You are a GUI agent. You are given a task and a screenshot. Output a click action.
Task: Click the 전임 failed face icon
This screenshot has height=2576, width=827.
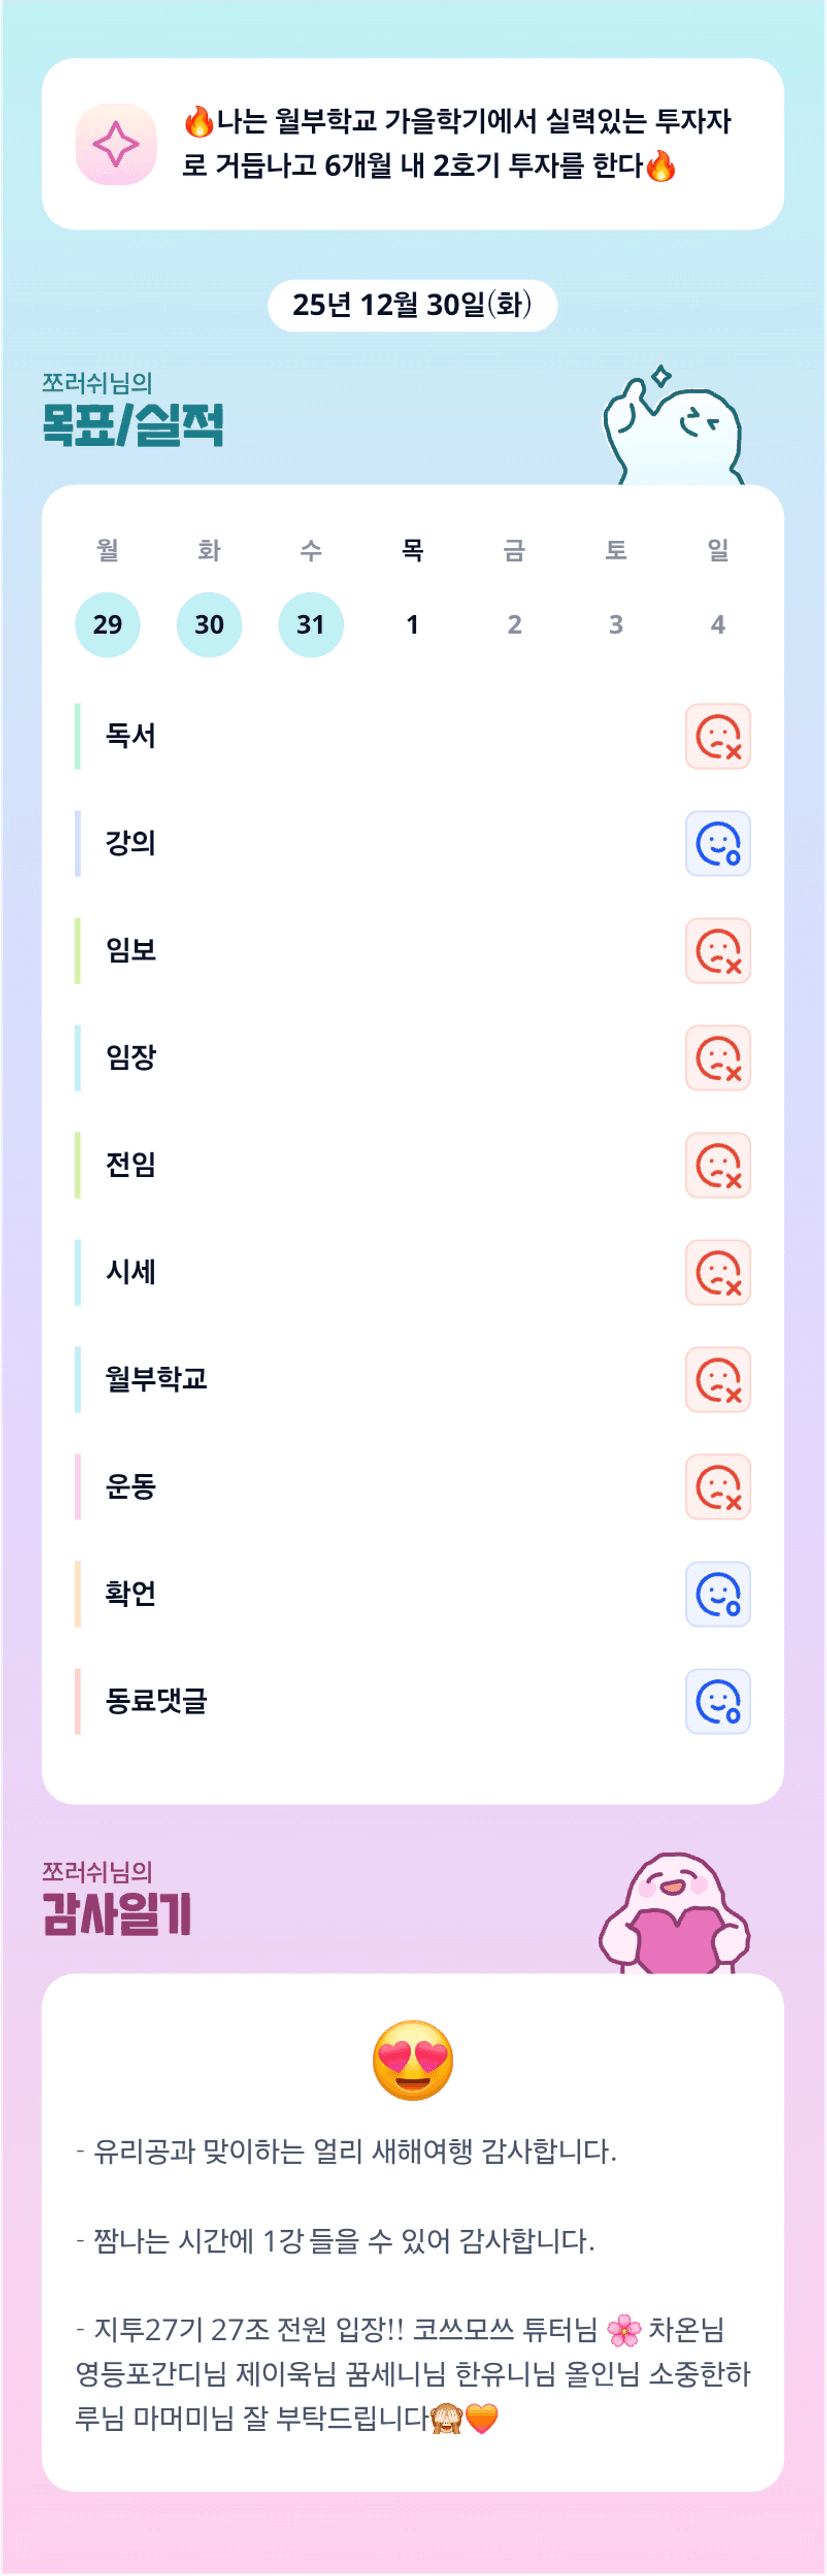point(717,1165)
